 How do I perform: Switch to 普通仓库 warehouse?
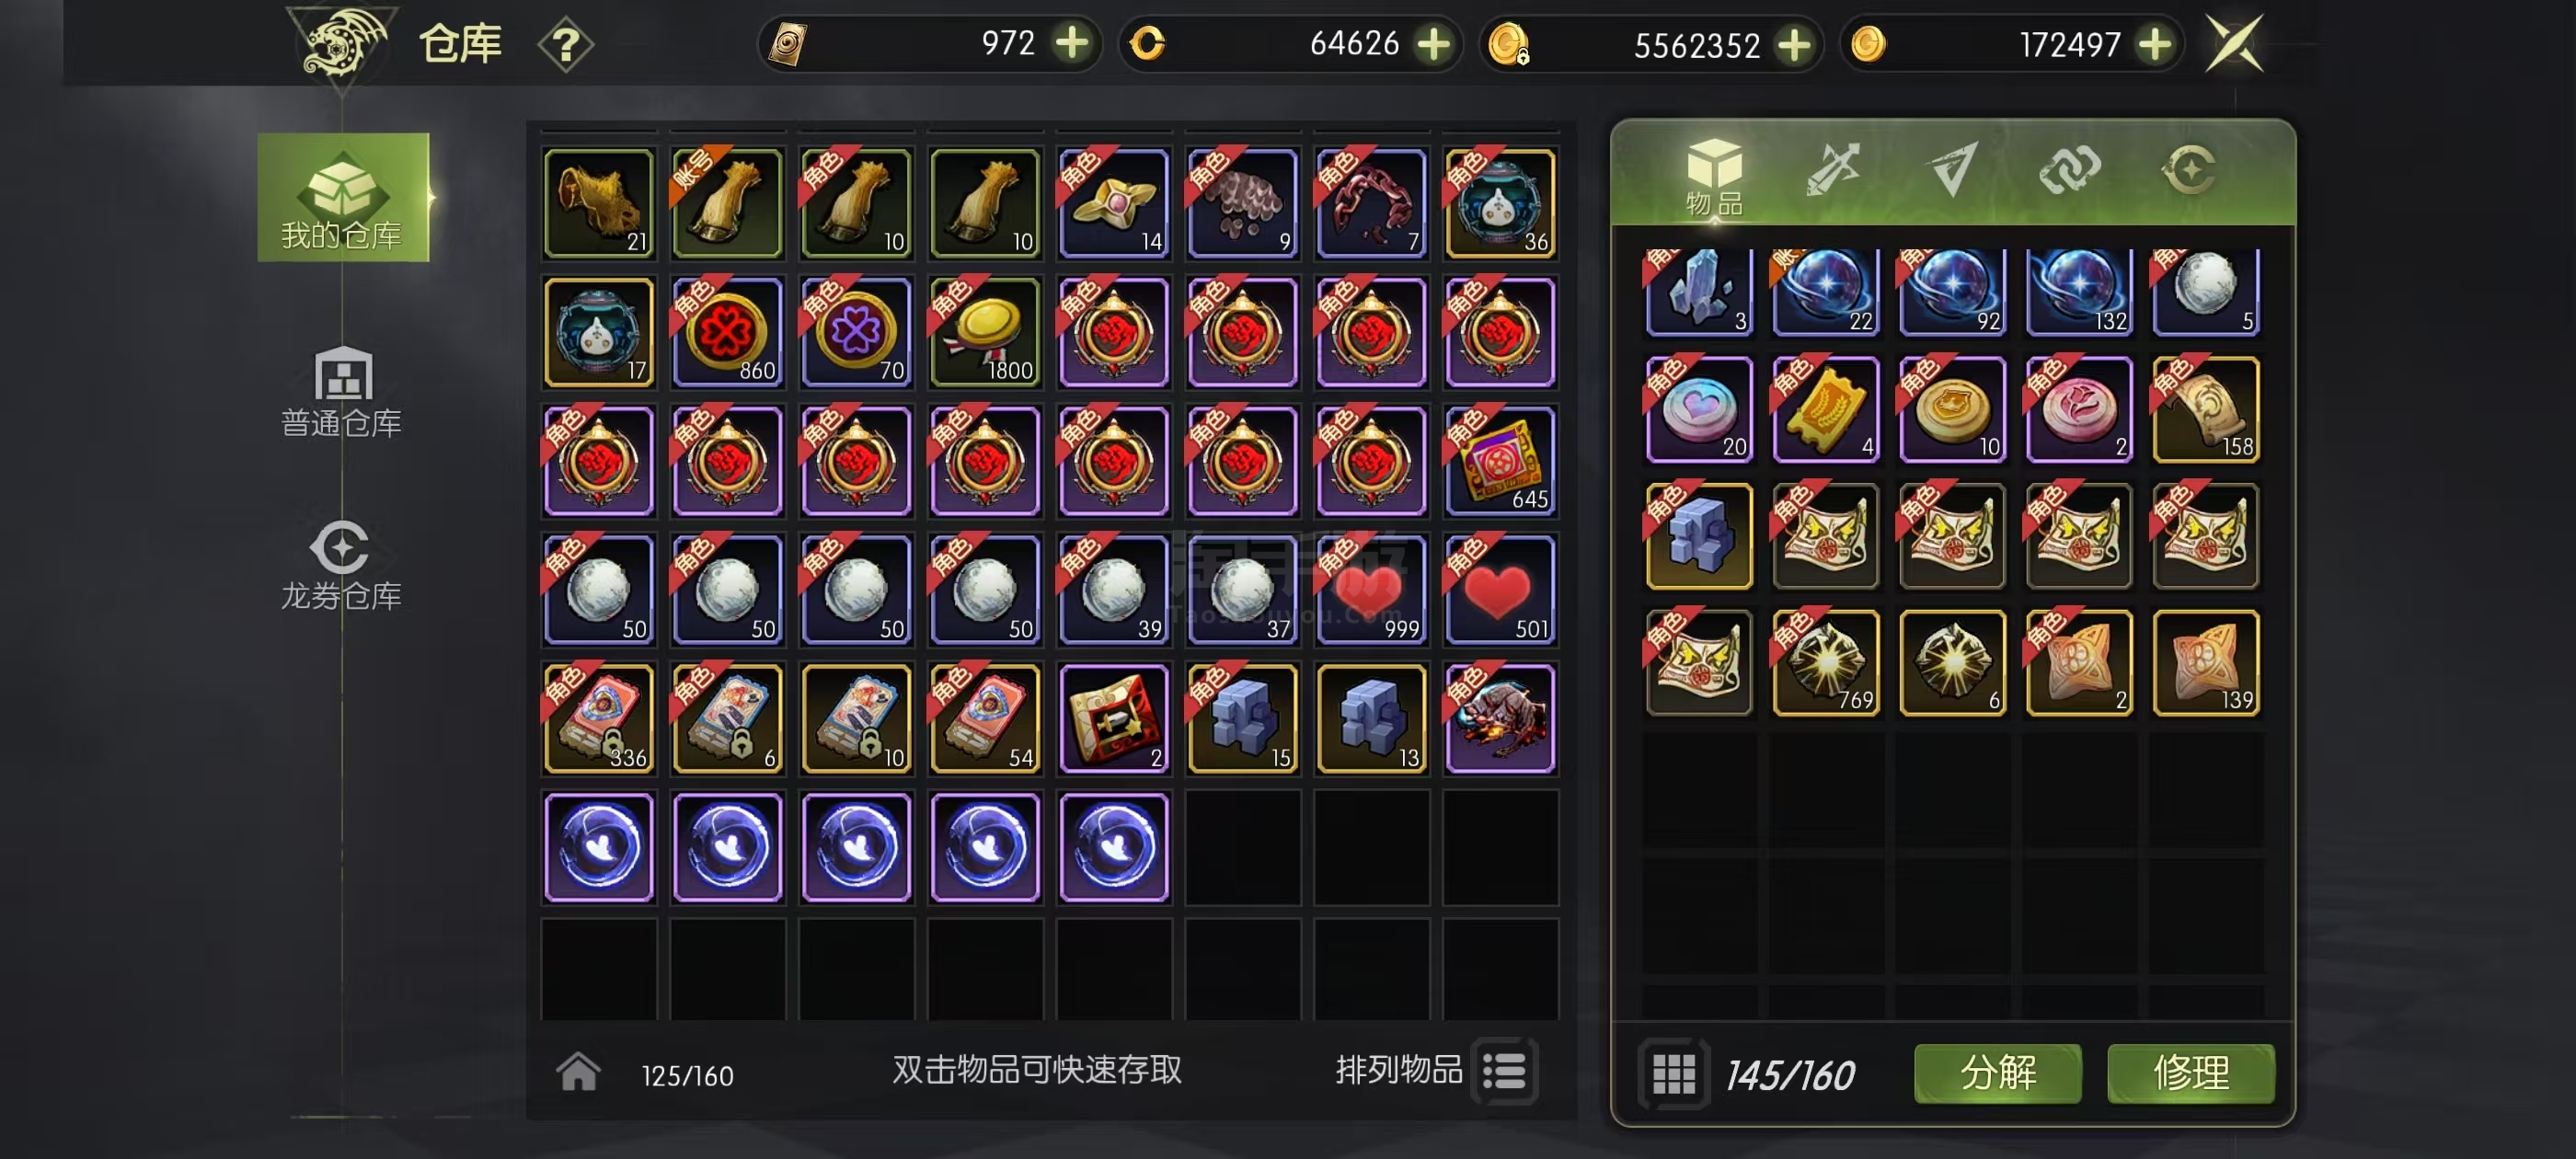pos(342,392)
